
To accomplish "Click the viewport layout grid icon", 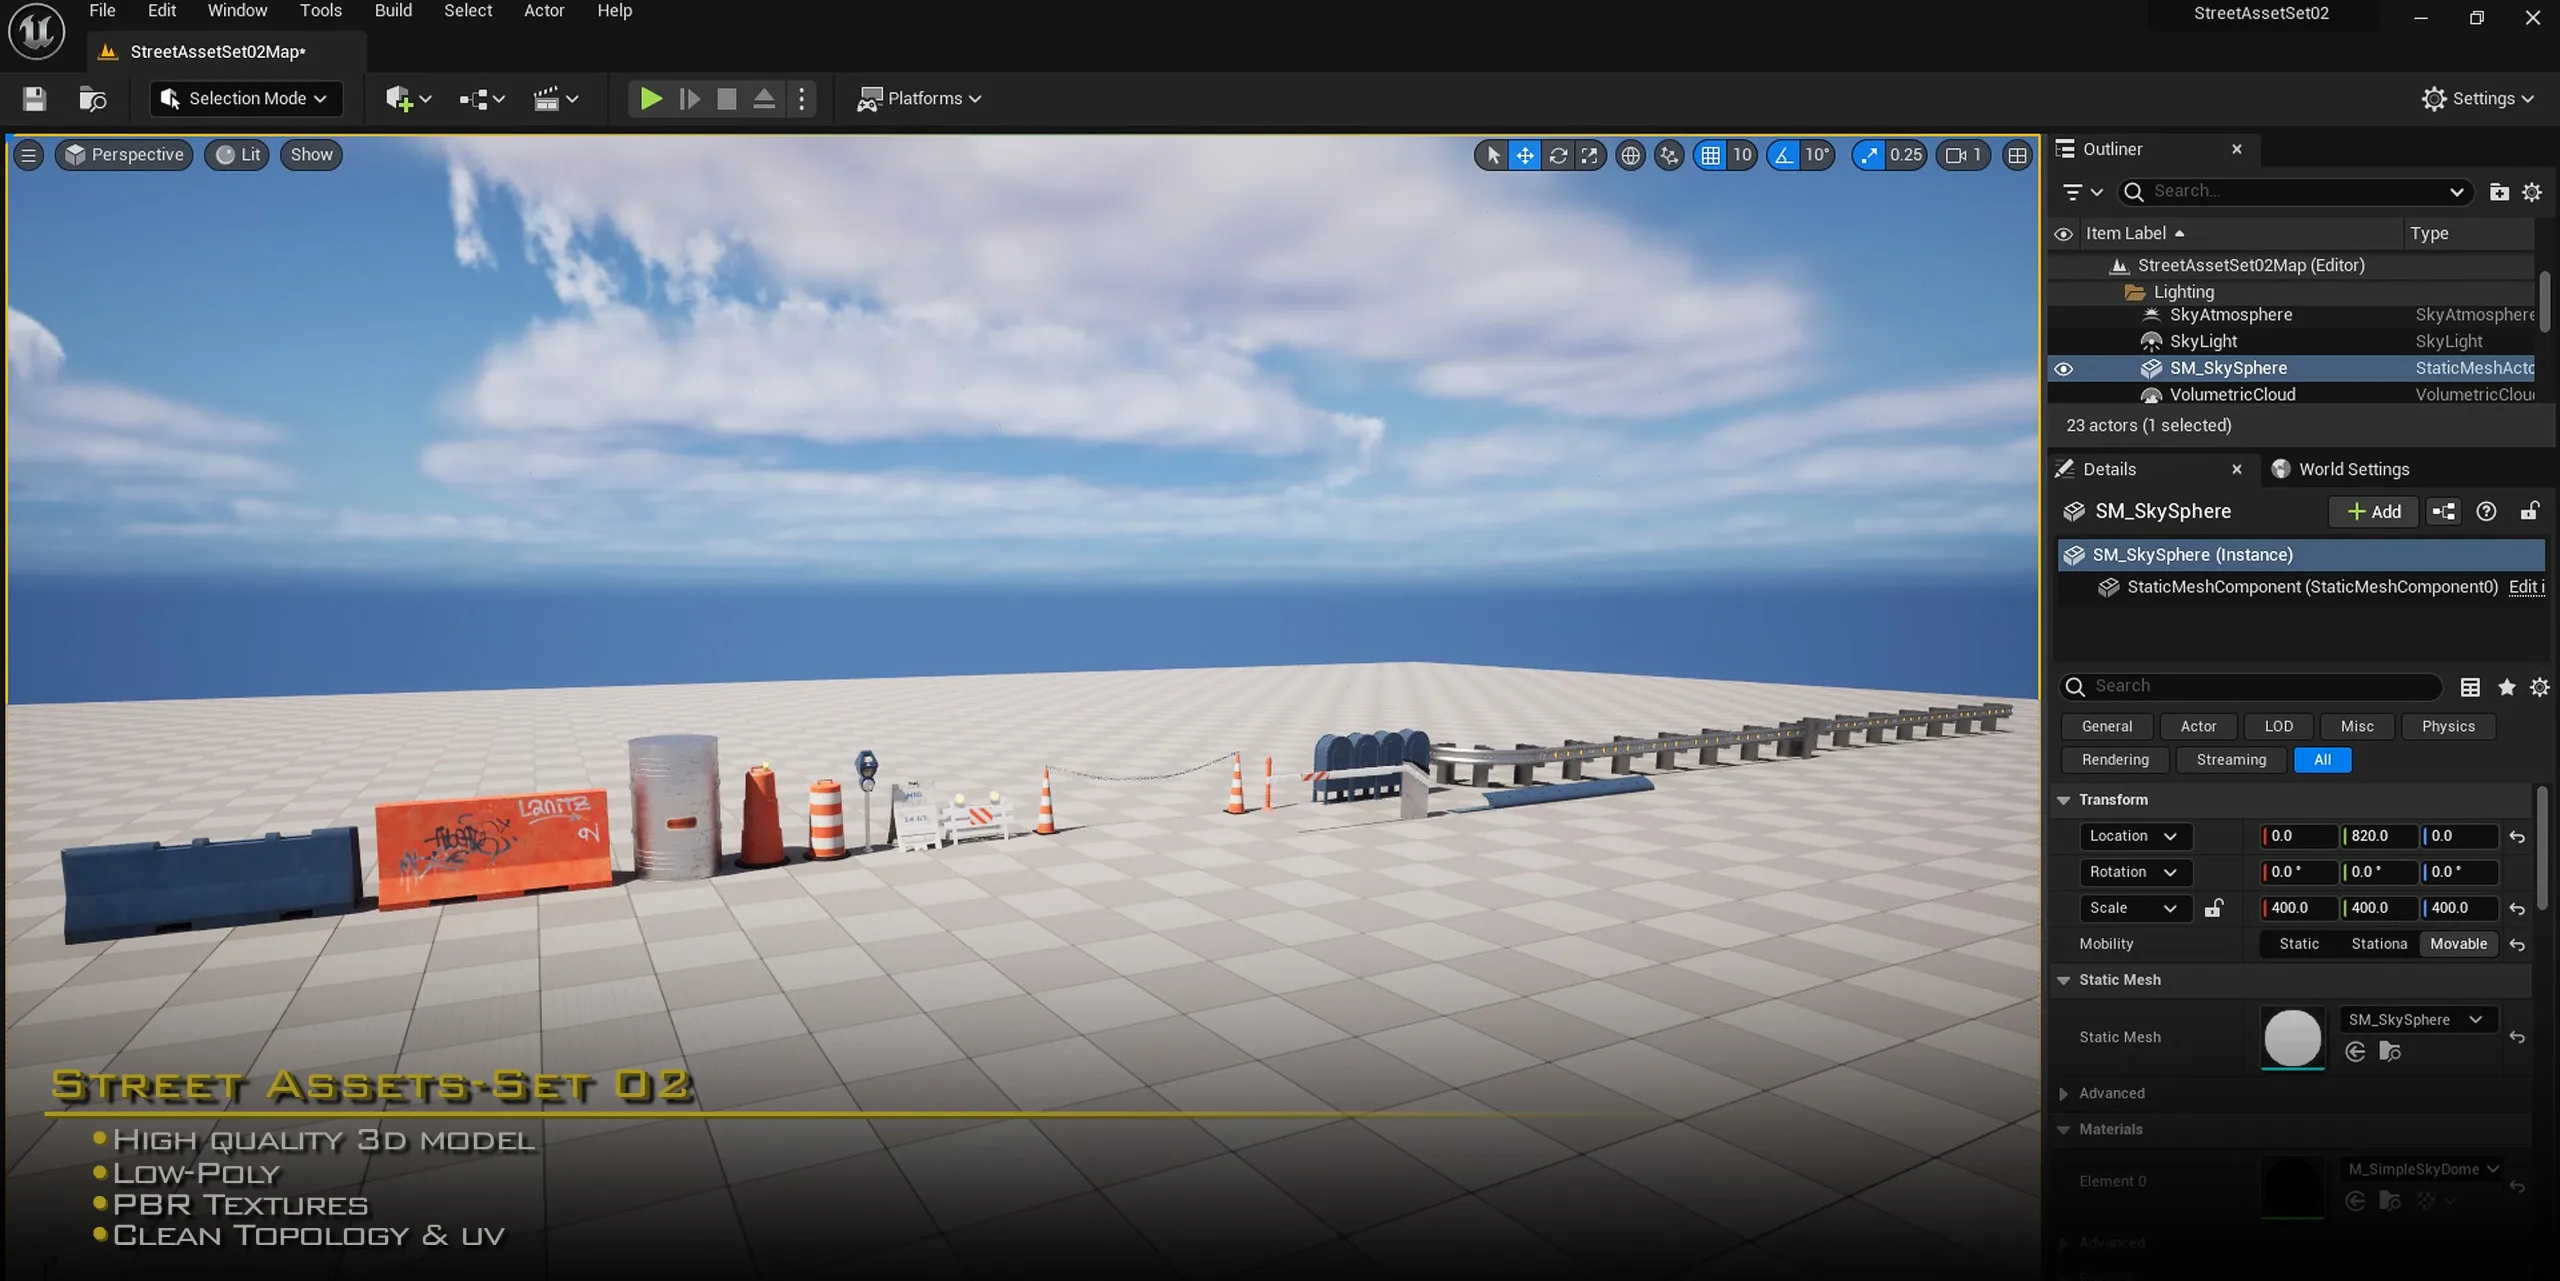I will click(x=2017, y=155).
